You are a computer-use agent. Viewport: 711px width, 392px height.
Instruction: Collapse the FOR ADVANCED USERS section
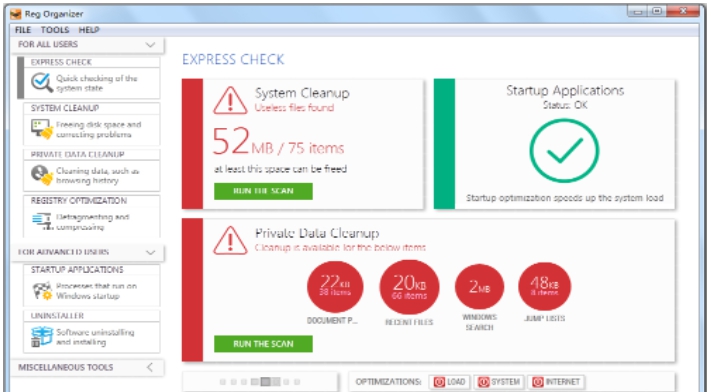(150, 252)
